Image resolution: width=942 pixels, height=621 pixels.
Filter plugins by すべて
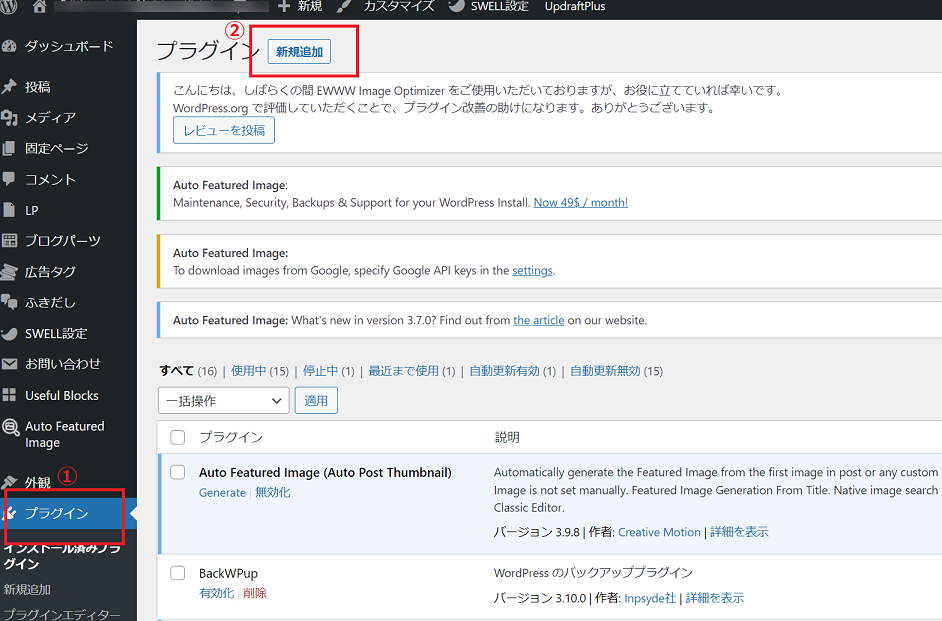coord(177,371)
